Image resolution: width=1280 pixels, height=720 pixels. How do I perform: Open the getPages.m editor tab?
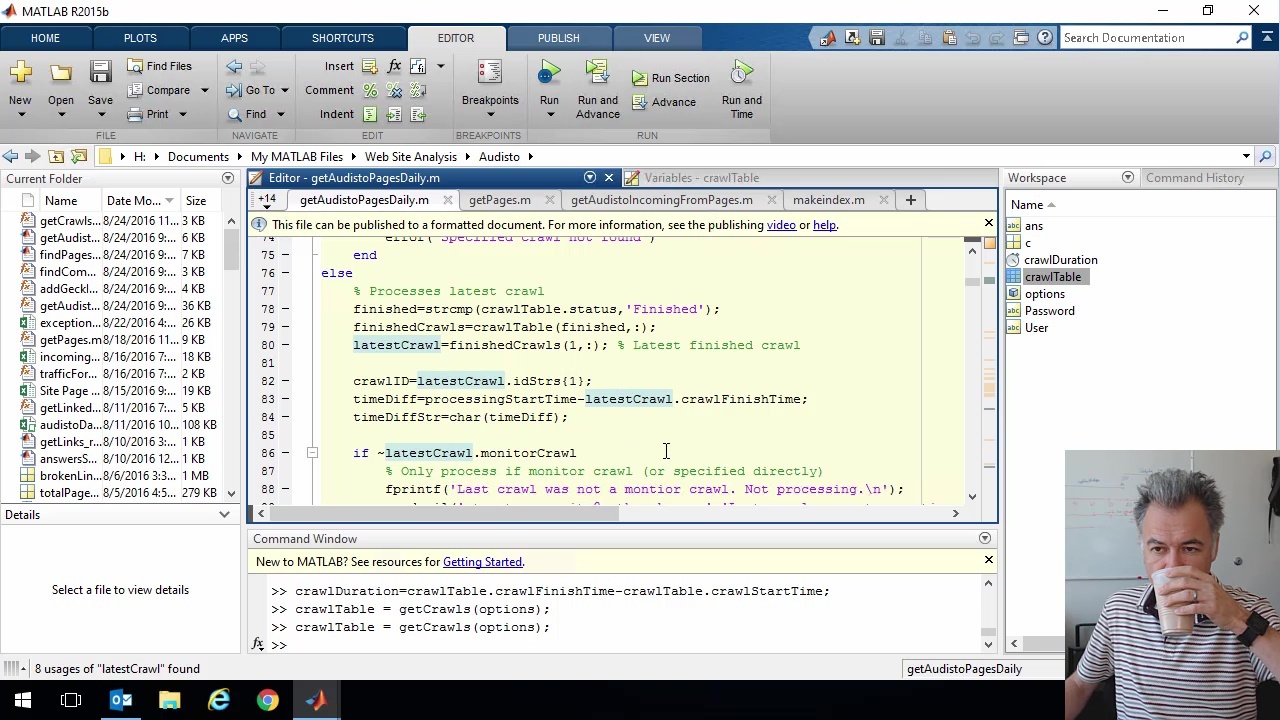click(499, 200)
